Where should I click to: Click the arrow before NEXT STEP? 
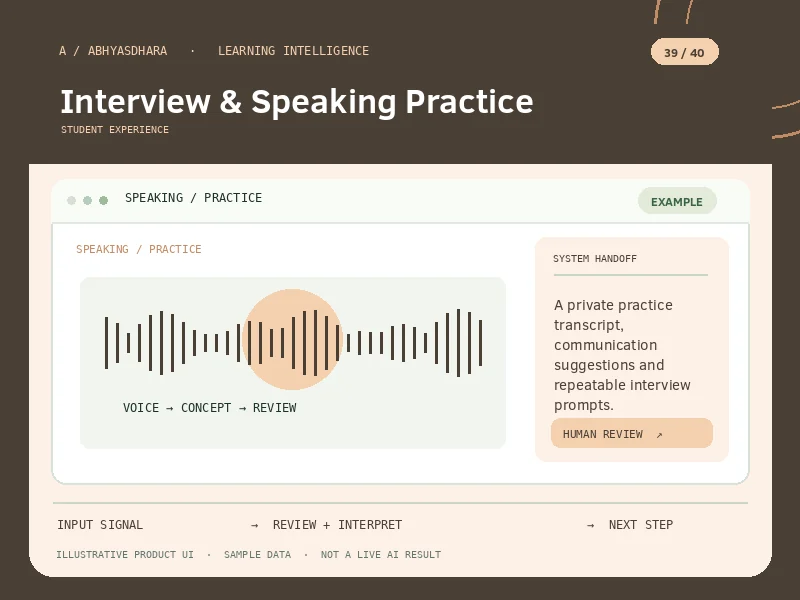pos(590,525)
